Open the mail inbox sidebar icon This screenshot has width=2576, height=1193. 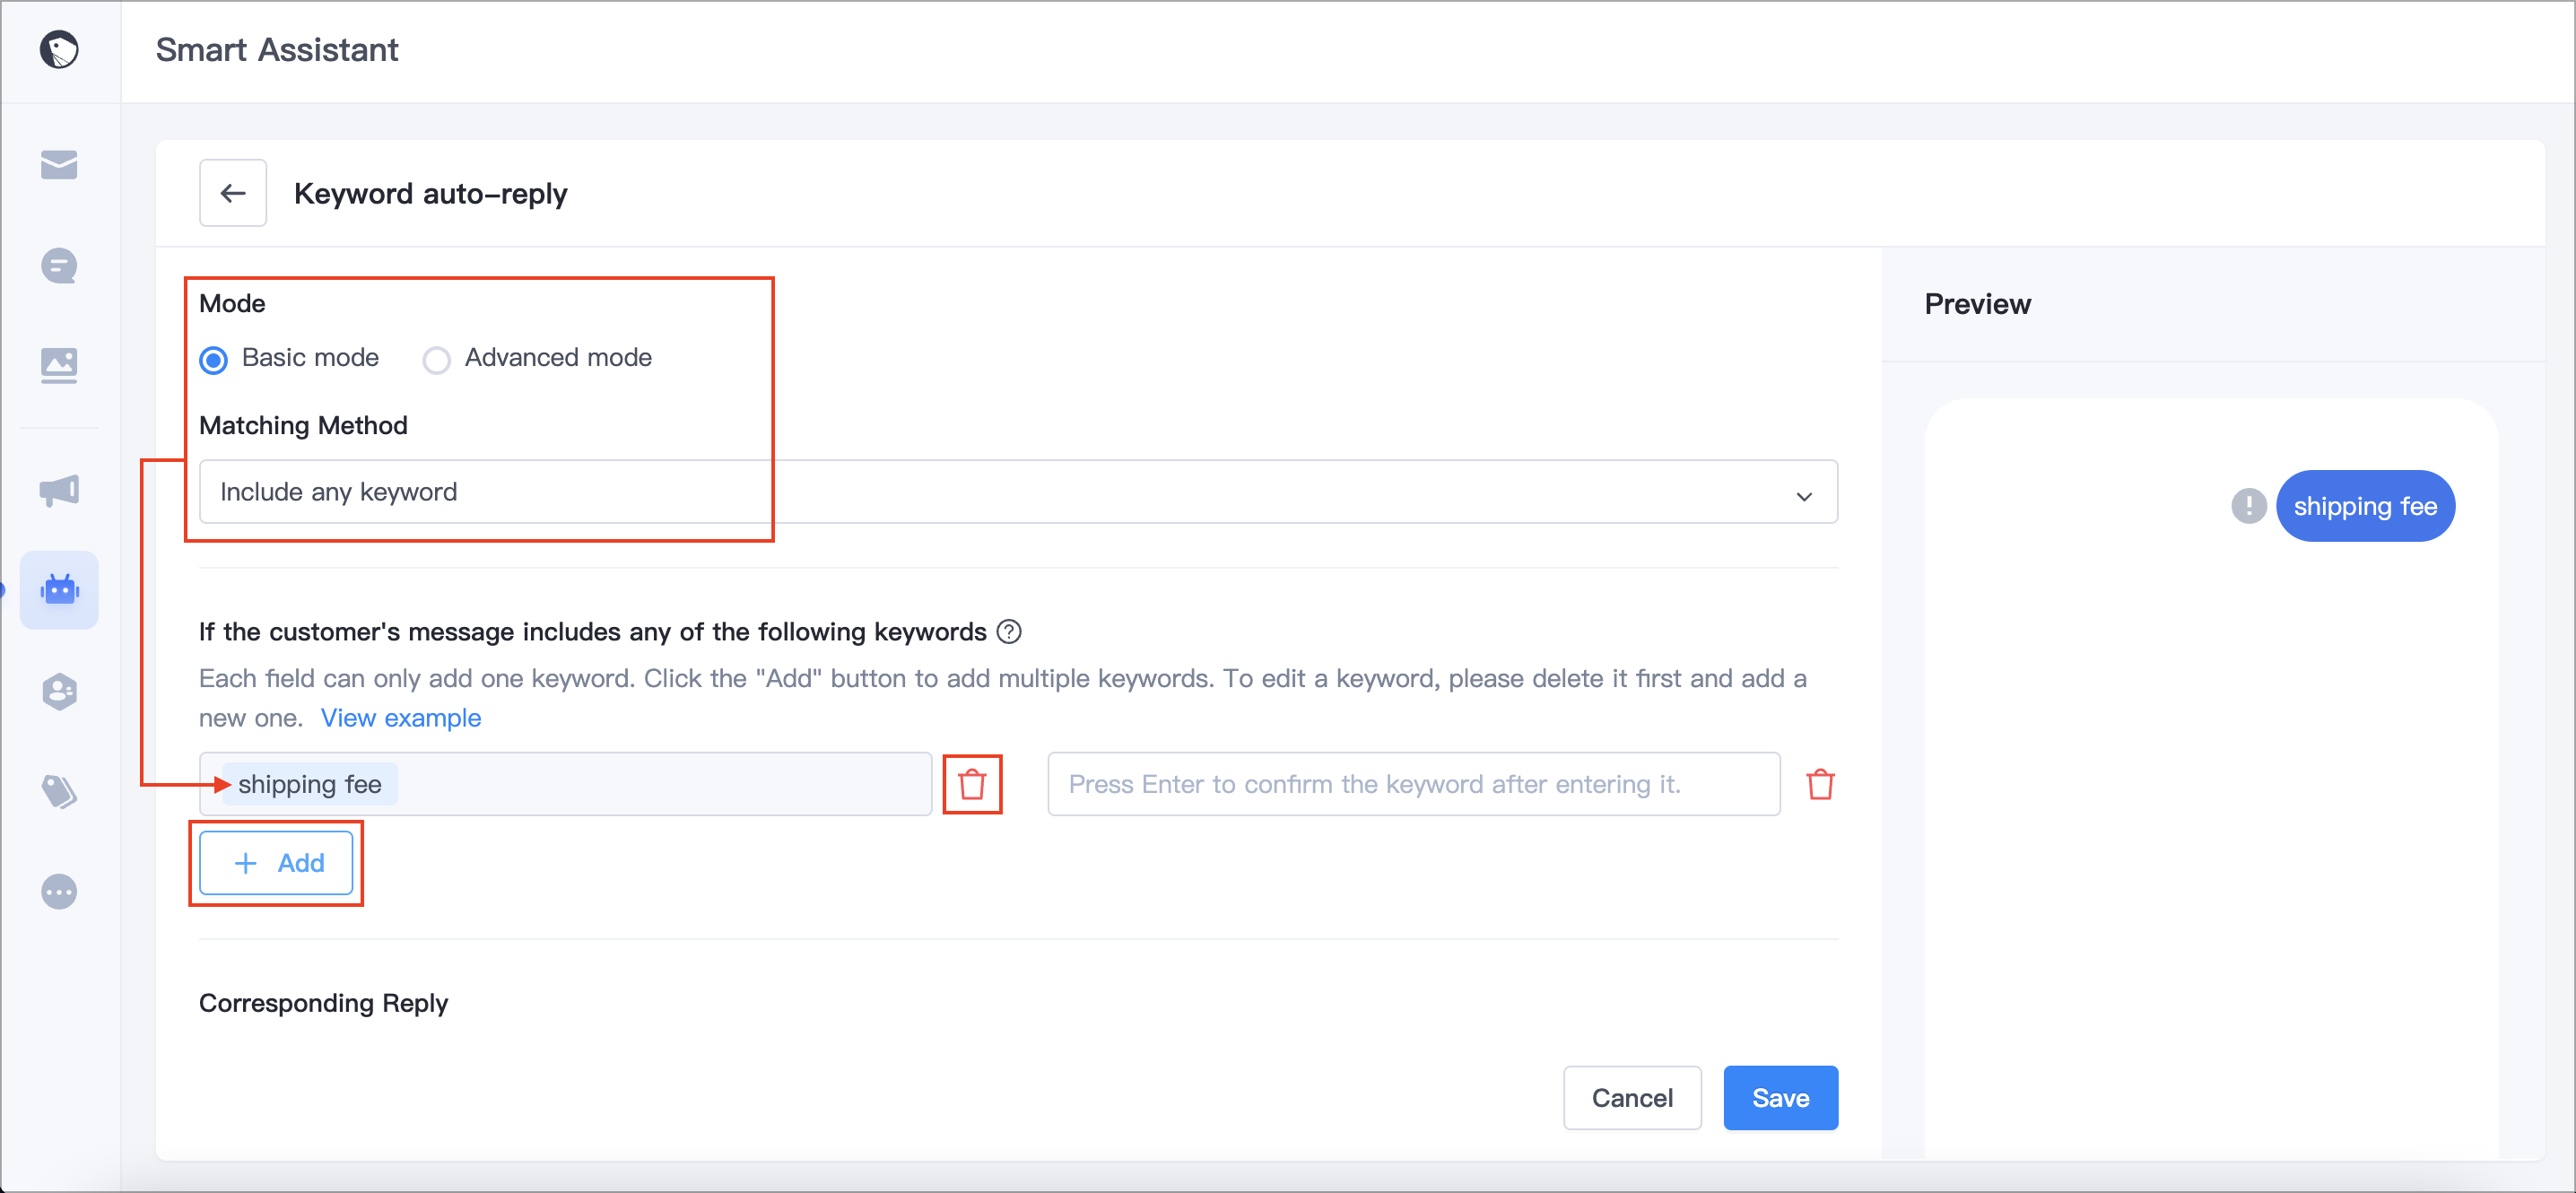(x=59, y=164)
